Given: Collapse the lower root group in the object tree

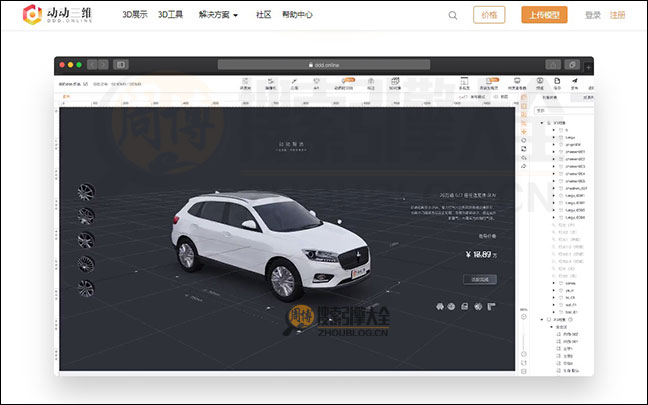Looking at the screenshot, I should point(542,319).
